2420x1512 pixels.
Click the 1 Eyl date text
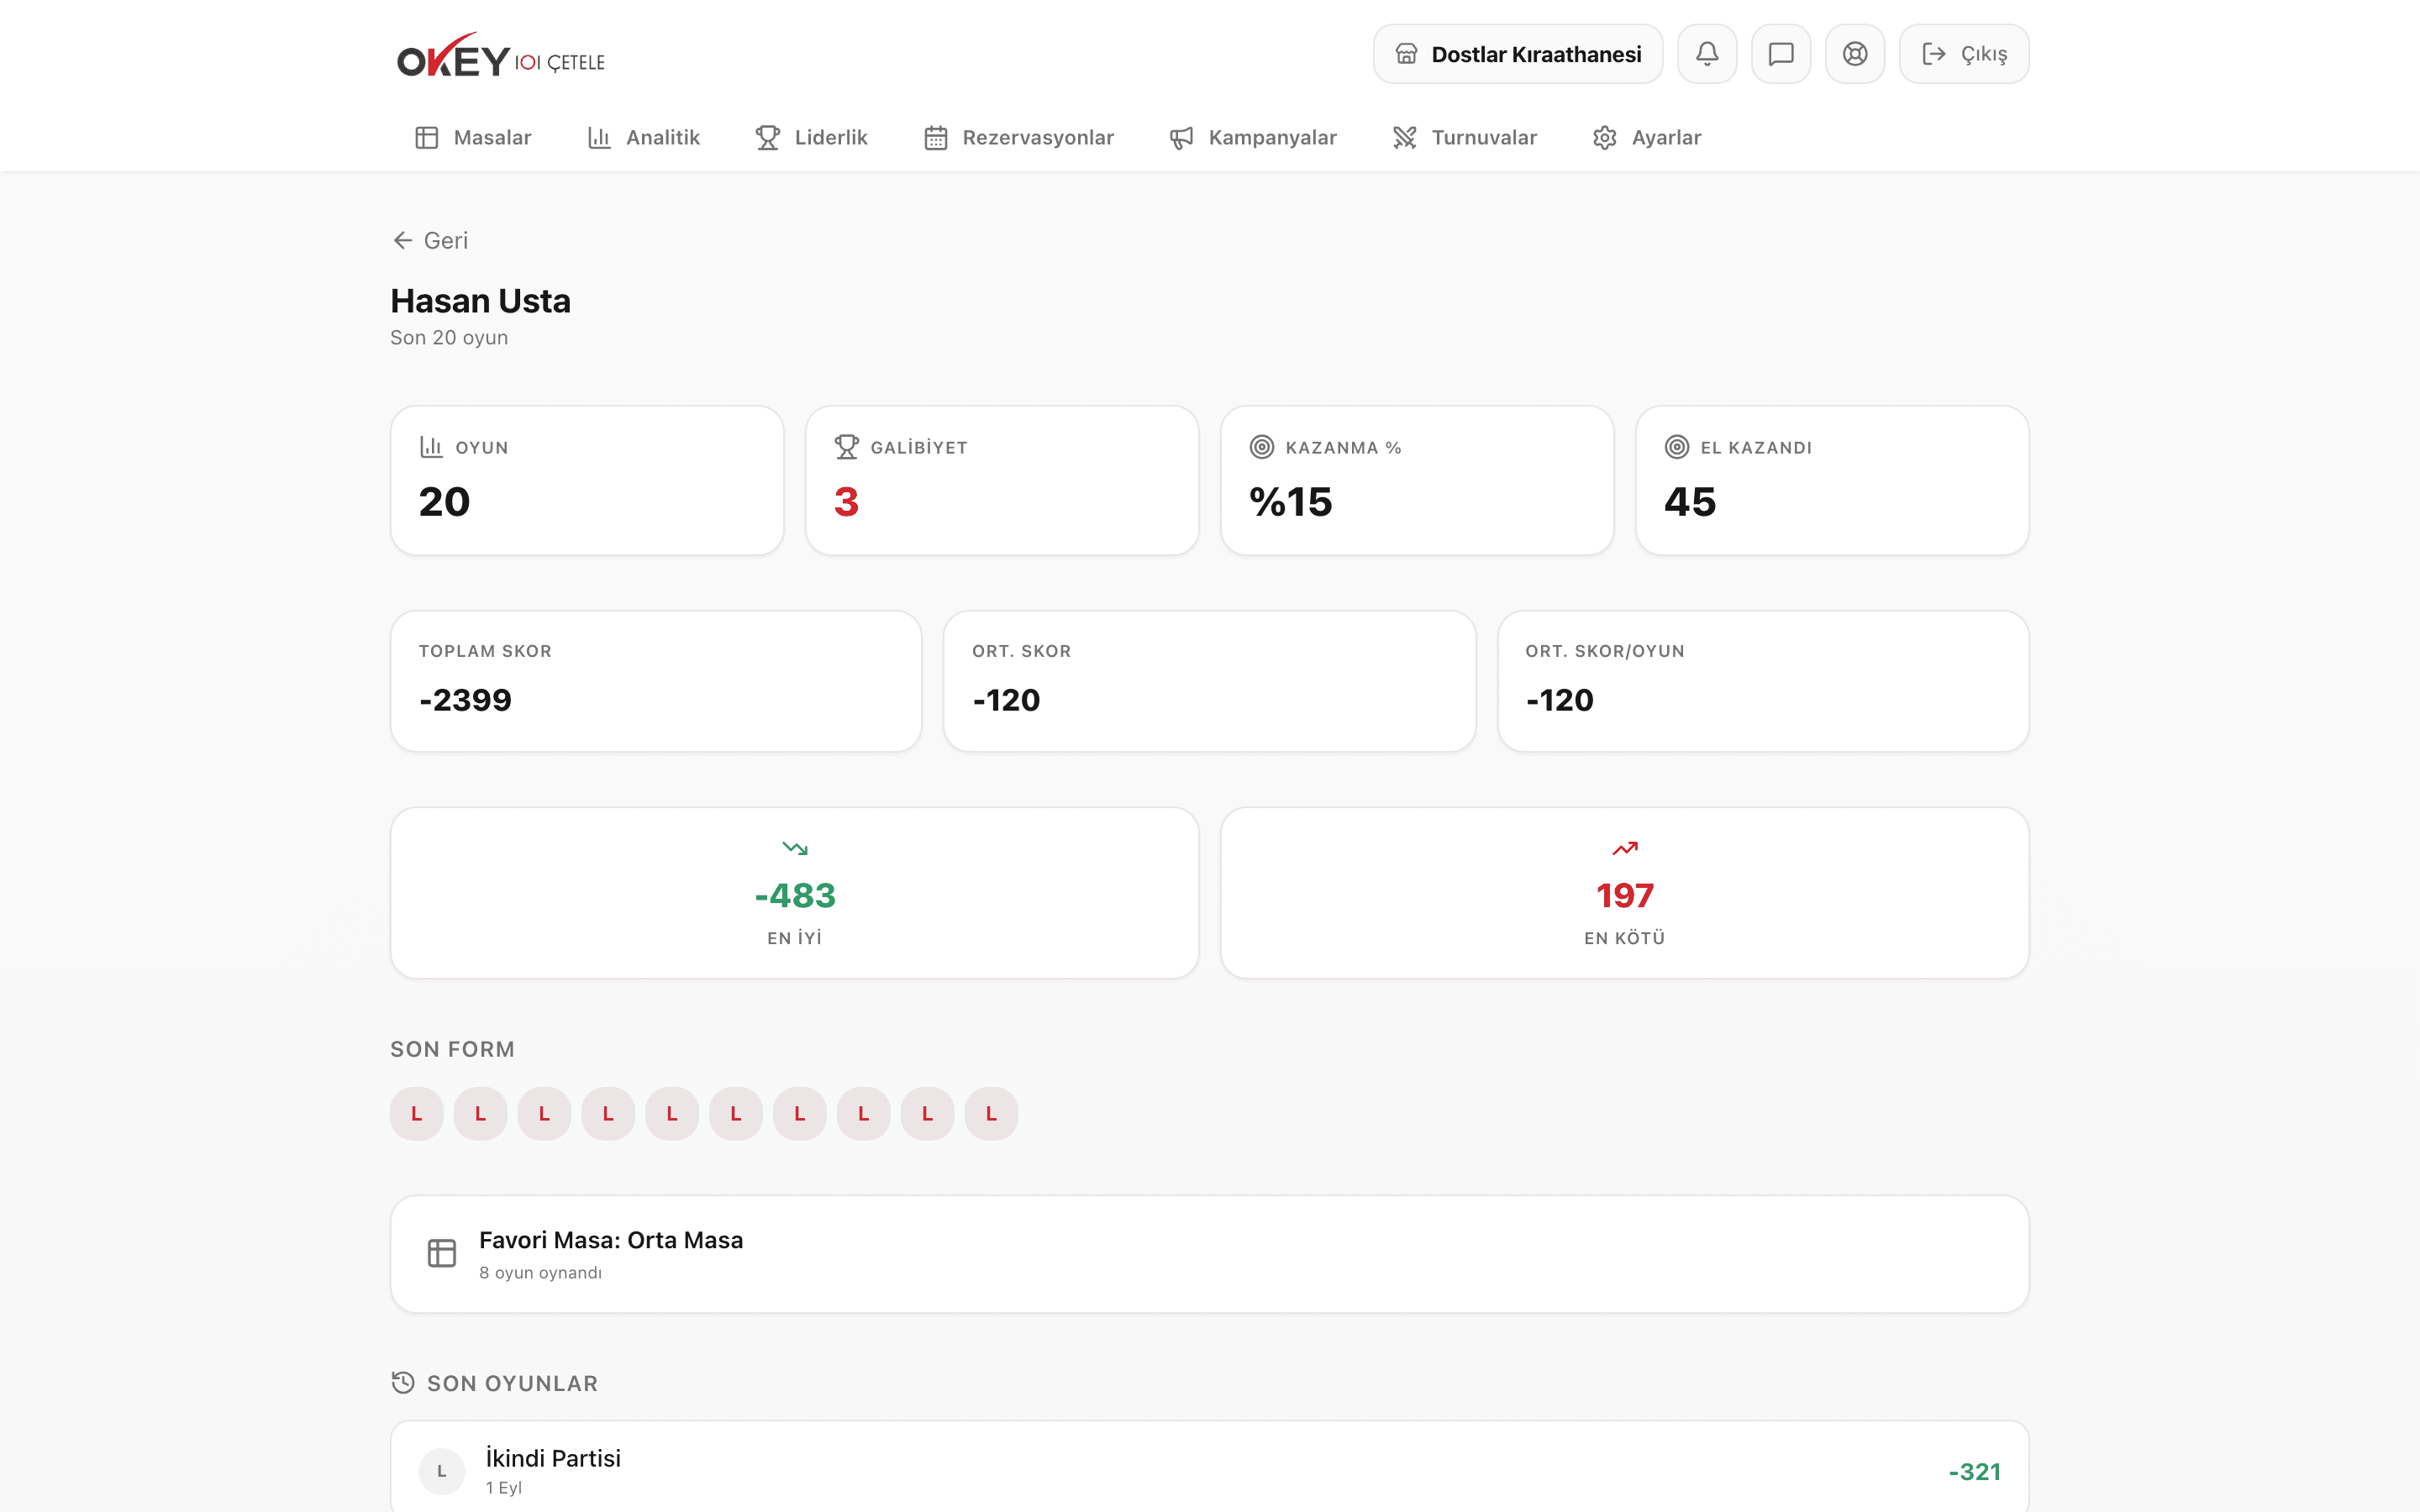[504, 1488]
